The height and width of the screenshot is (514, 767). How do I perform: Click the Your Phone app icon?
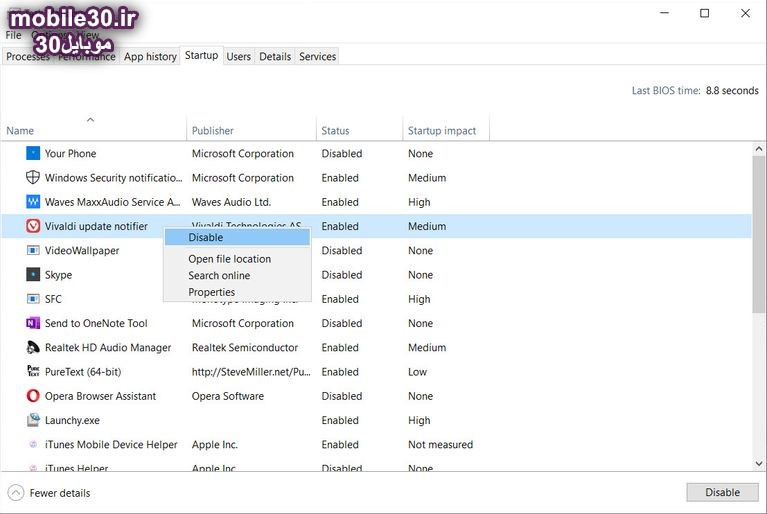point(33,154)
